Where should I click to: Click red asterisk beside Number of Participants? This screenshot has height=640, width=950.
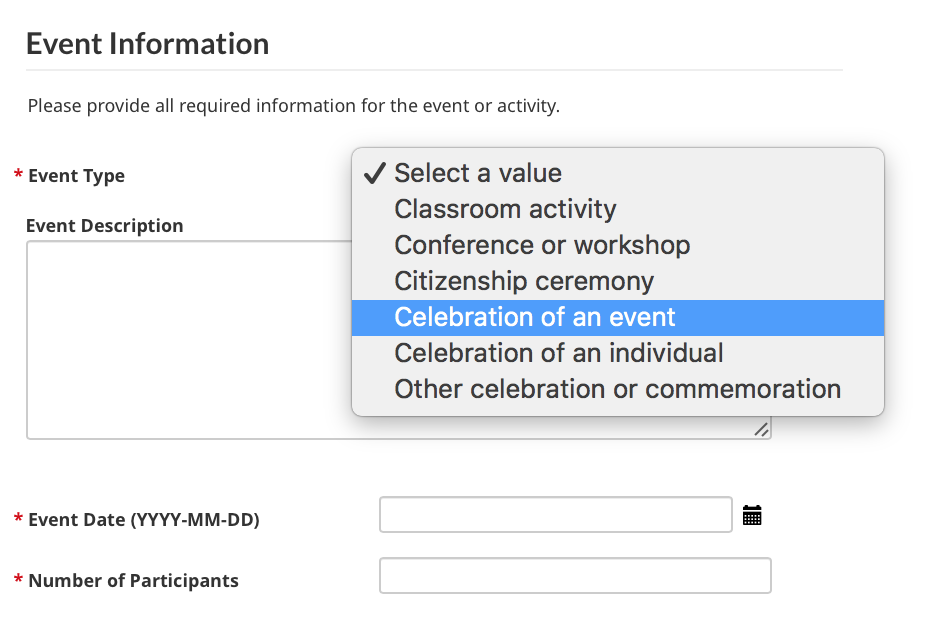pos(18,580)
